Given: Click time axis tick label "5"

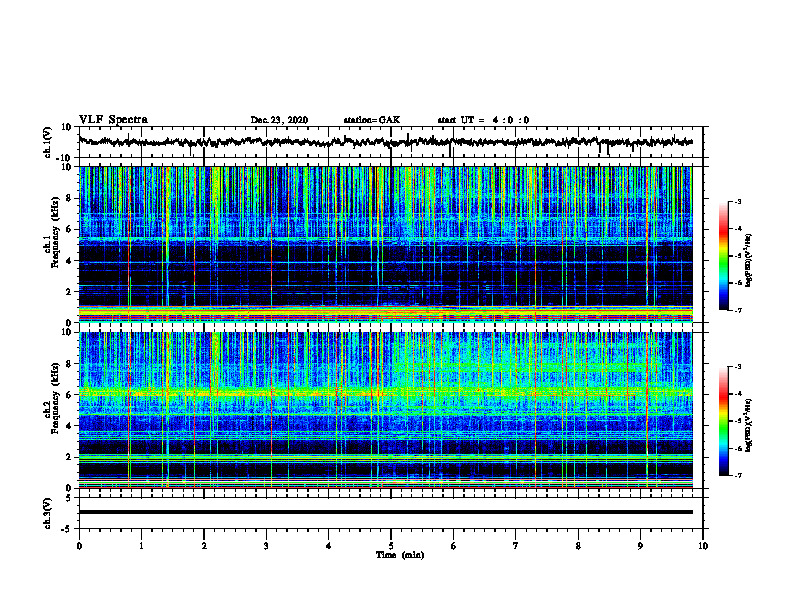Looking at the screenshot, I should click(x=391, y=546).
